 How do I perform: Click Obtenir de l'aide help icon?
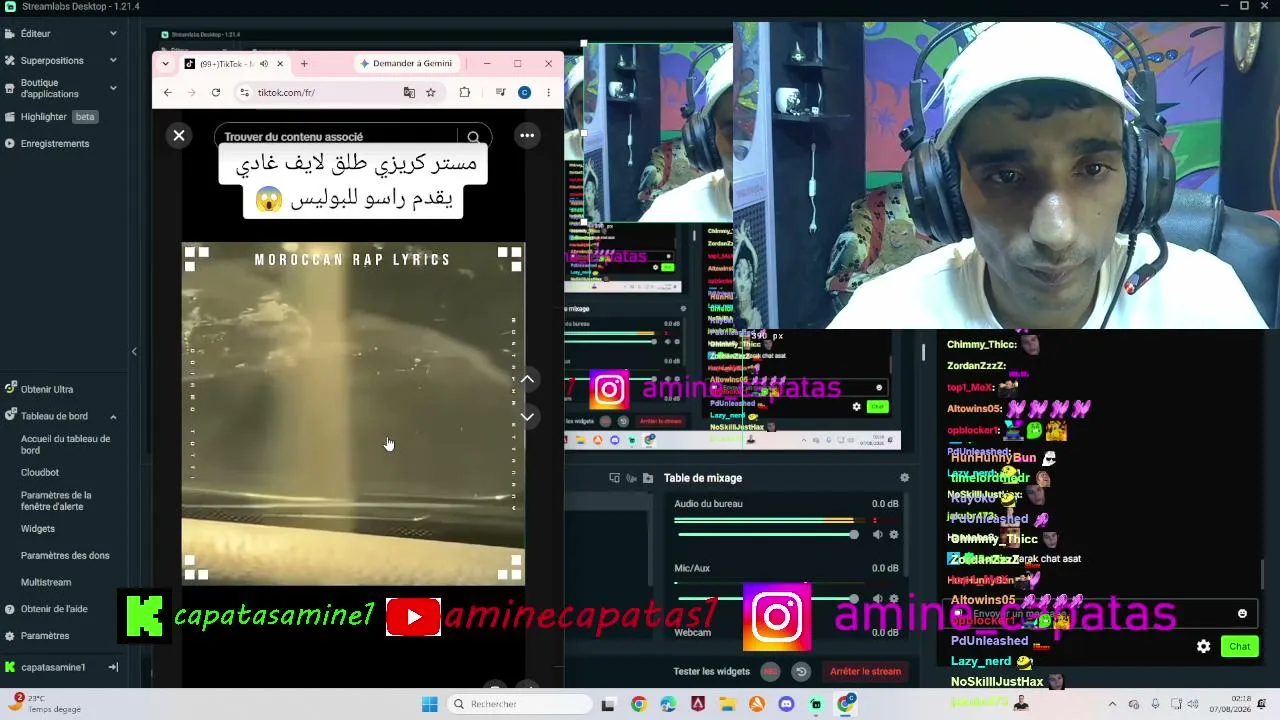pos(11,608)
